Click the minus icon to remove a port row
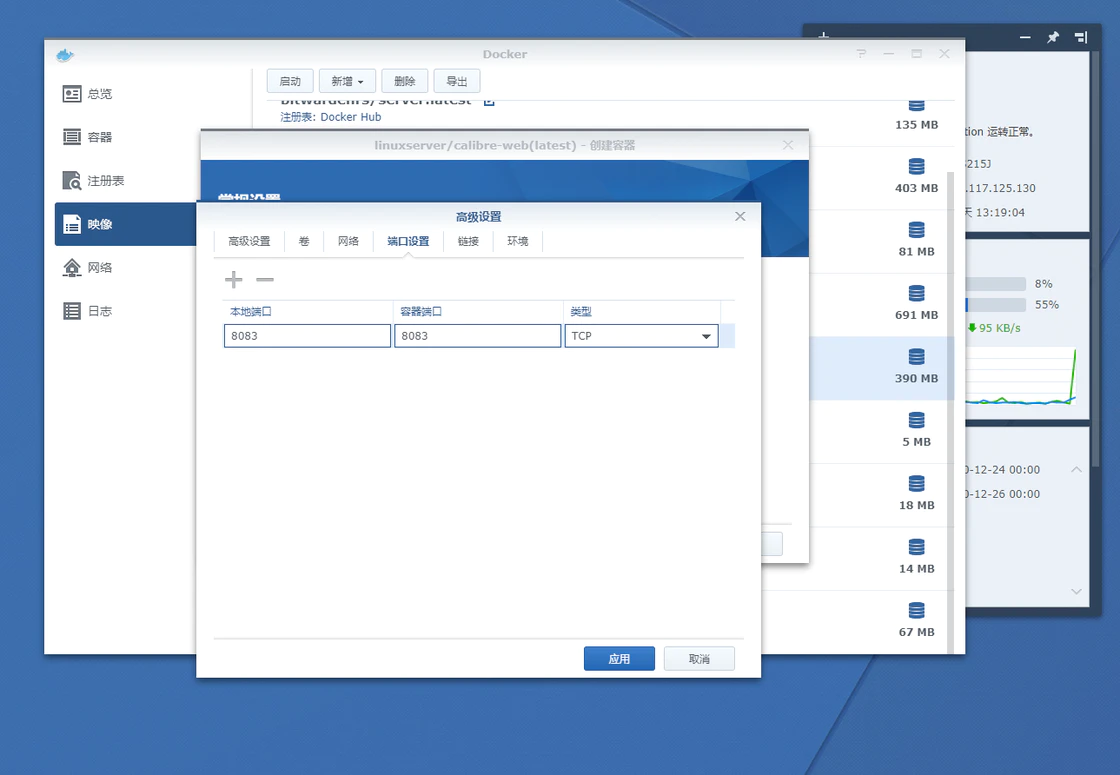This screenshot has width=1120, height=775. click(x=265, y=280)
